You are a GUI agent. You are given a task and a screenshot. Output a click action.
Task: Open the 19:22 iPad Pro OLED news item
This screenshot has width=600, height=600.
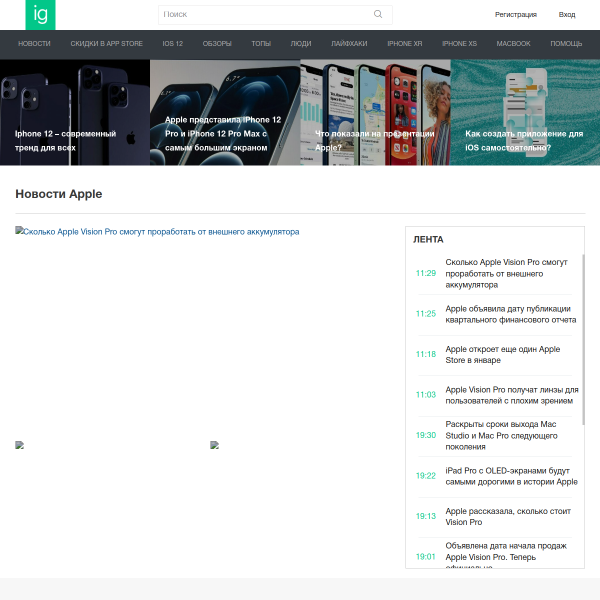tap(497, 476)
